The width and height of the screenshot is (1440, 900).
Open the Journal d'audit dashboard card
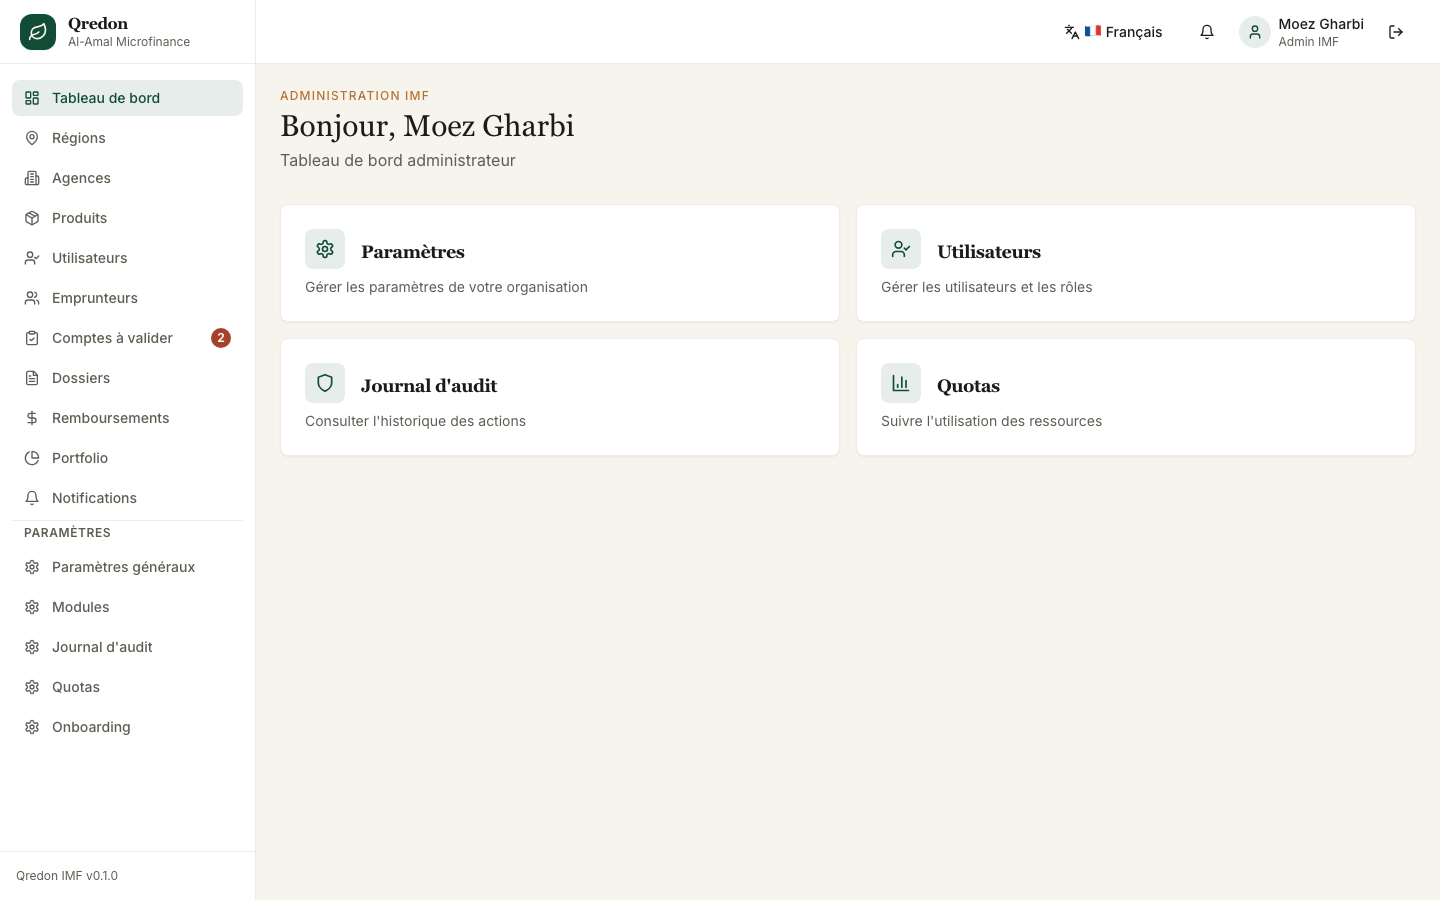click(x=560, y=397)
